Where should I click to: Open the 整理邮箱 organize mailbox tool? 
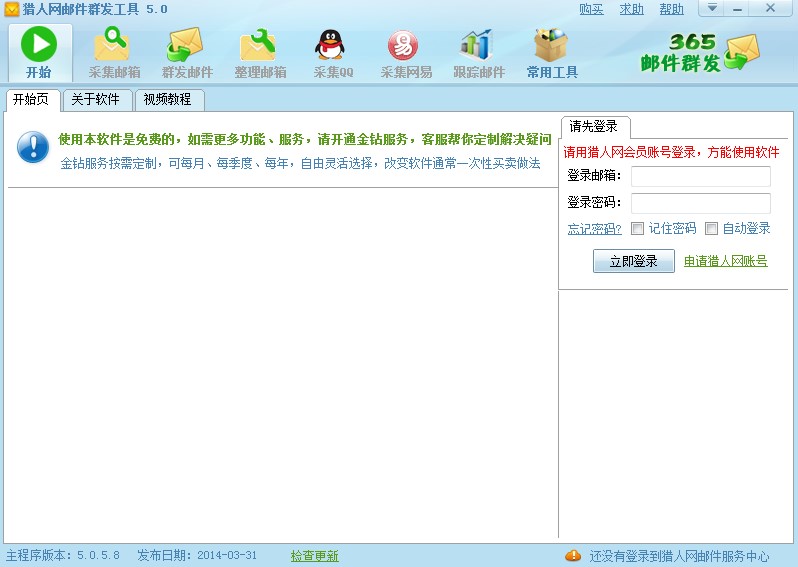pyautogui.click(x=260, y=53)
